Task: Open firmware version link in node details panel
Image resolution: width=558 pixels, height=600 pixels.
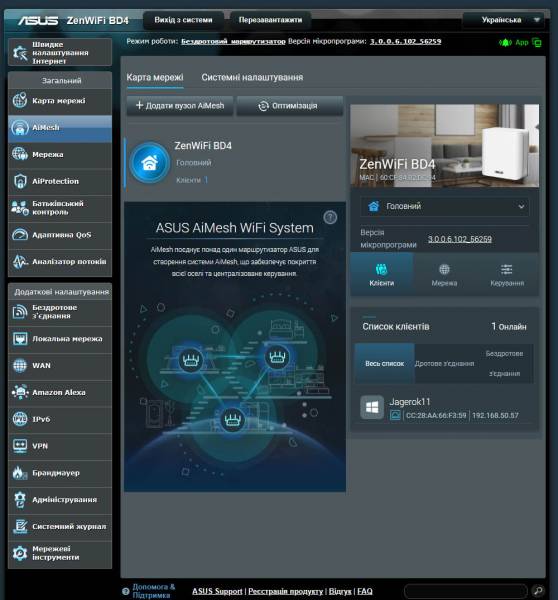Action: pyautogui.click(x=460, y=239)
